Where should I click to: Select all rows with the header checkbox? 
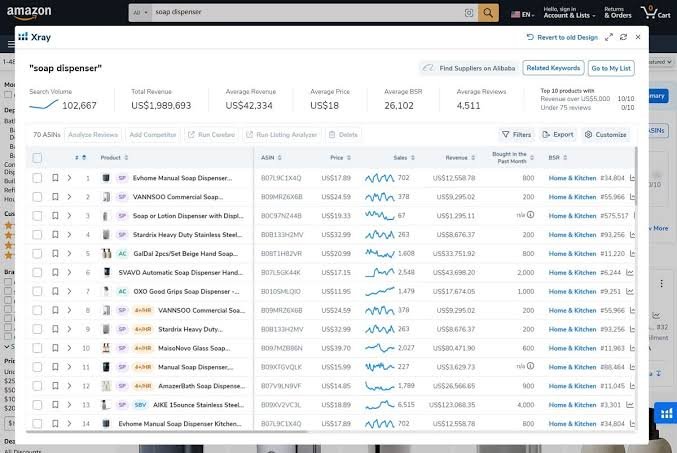click(x=37, y=158)
